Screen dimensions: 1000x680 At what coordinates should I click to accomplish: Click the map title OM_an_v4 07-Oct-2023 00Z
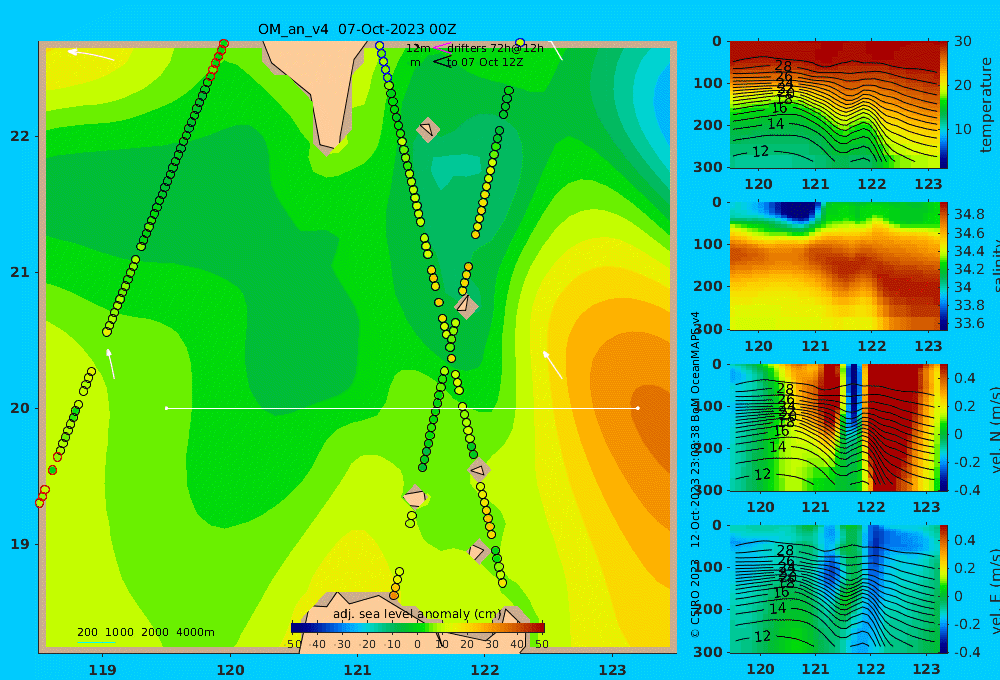357,29
